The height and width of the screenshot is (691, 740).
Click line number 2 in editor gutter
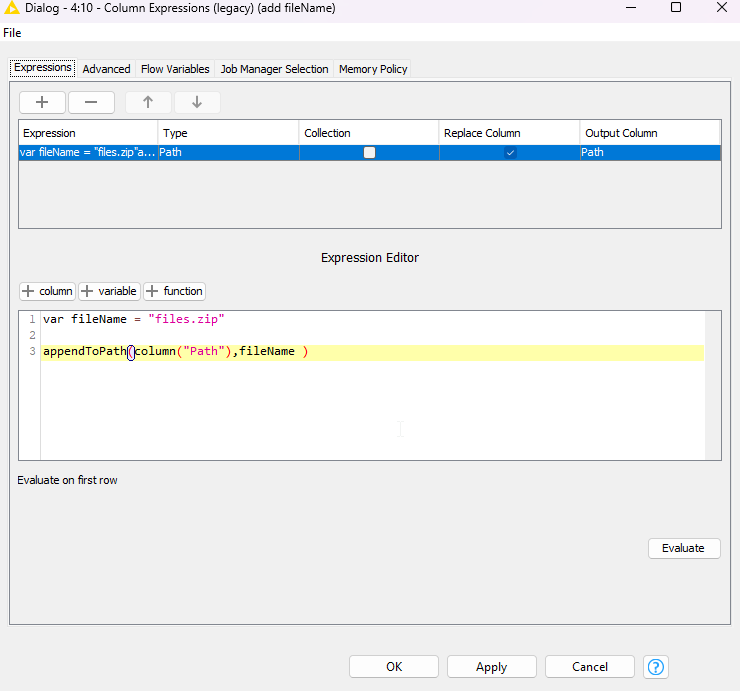click(32, 335)
